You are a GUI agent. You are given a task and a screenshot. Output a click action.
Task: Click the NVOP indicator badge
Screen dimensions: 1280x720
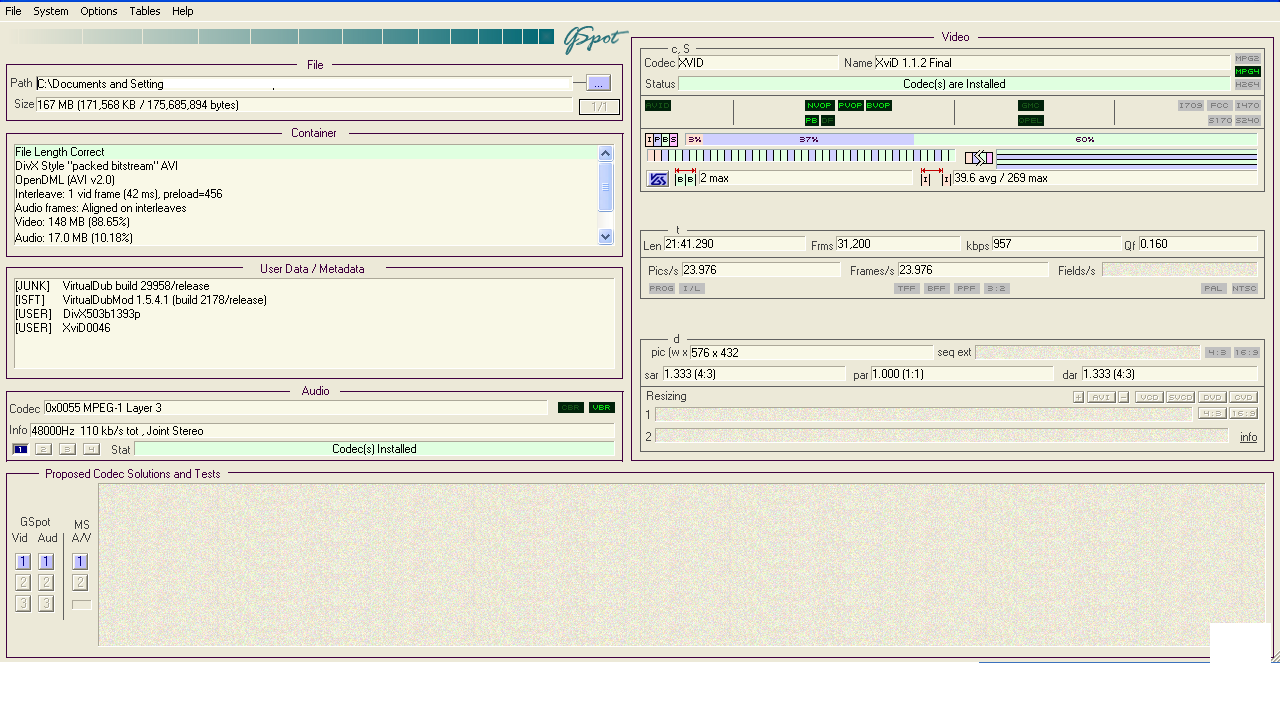(x=819, y=106)
